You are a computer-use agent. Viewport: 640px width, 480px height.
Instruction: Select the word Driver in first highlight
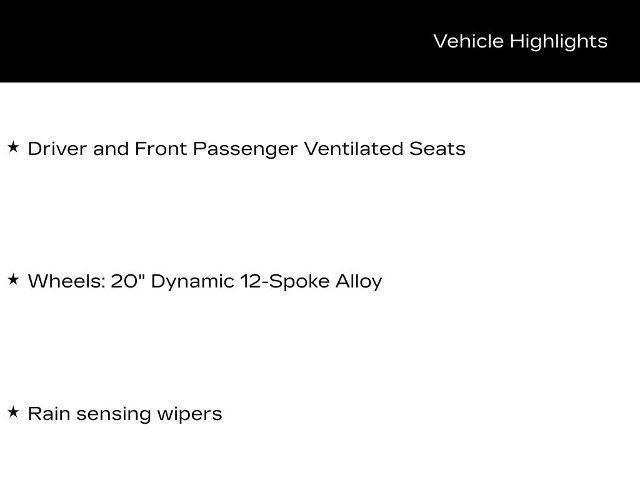click(x=57, y=149)
